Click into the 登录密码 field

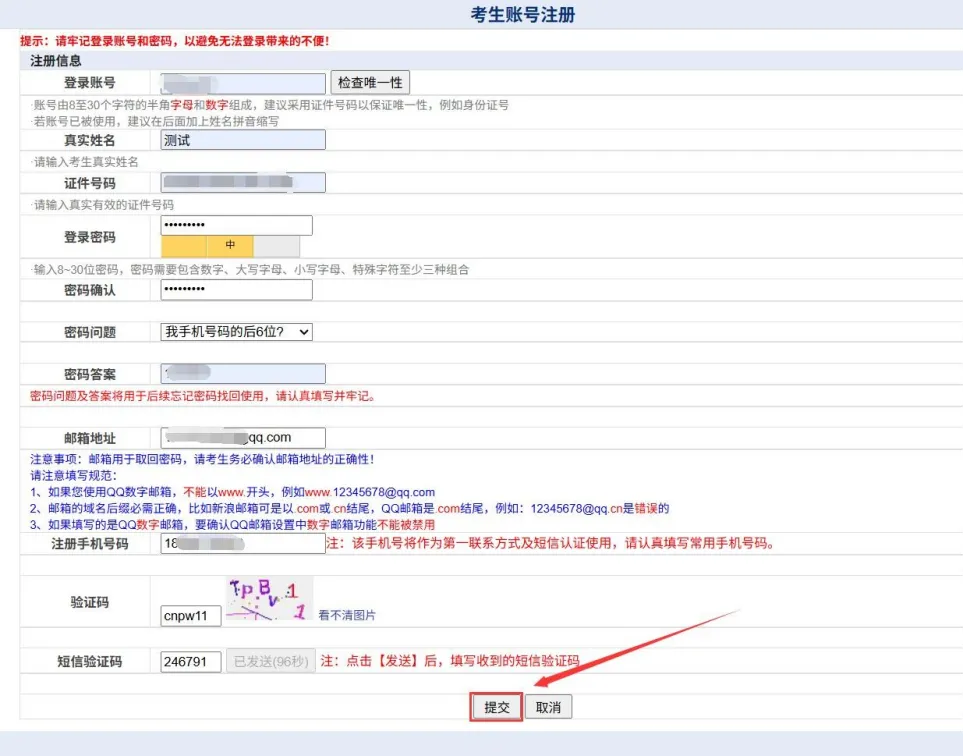(x=236, y=225)
